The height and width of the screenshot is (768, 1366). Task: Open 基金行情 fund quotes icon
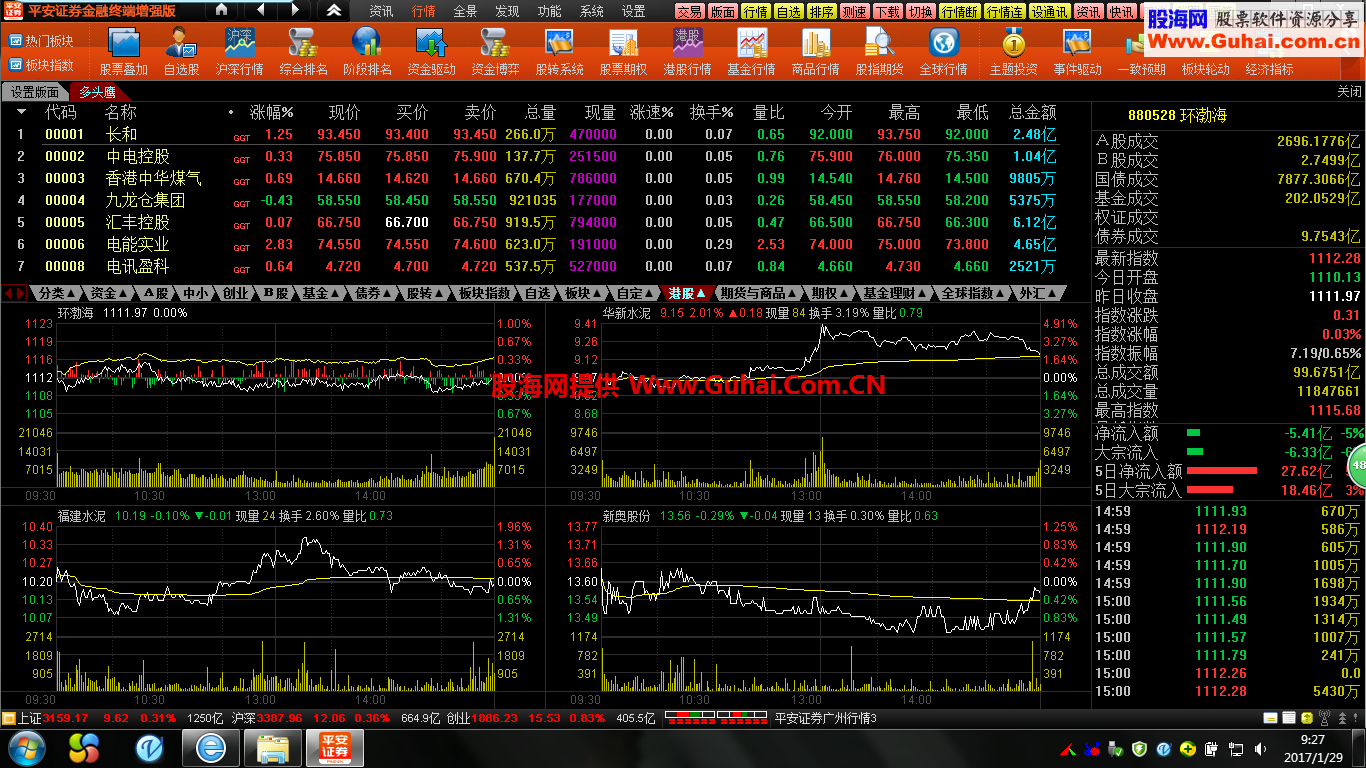coord(751,51)
